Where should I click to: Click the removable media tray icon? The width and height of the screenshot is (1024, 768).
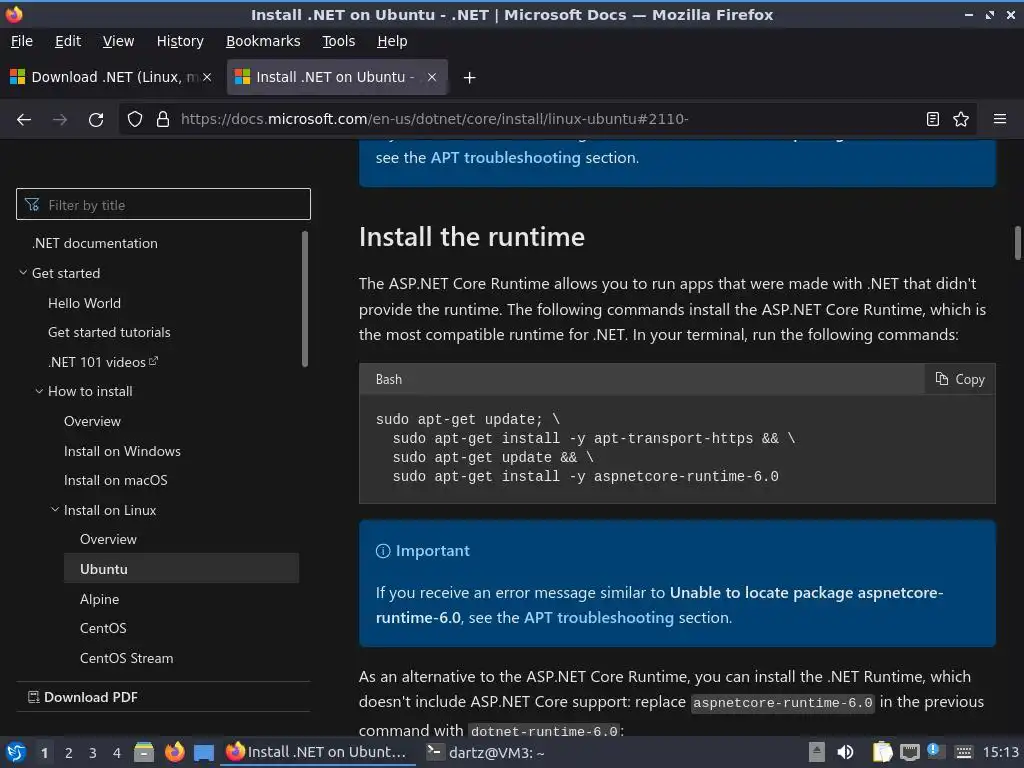tap(816, 752)
